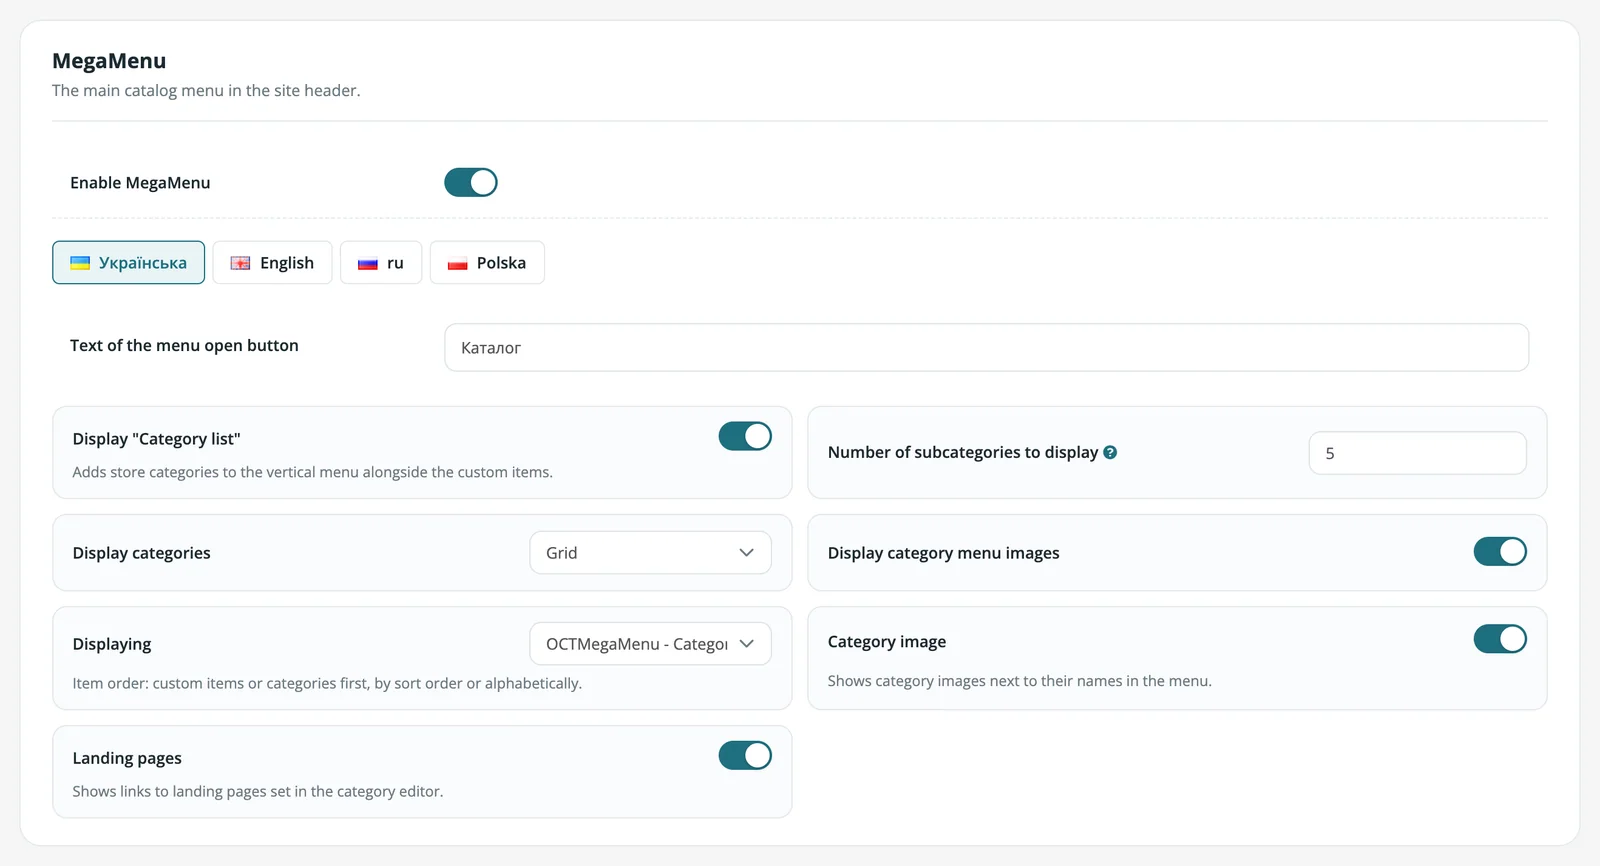1600x866 pixels.
Task: Click the "Category image" label
Action: [887, 642]
